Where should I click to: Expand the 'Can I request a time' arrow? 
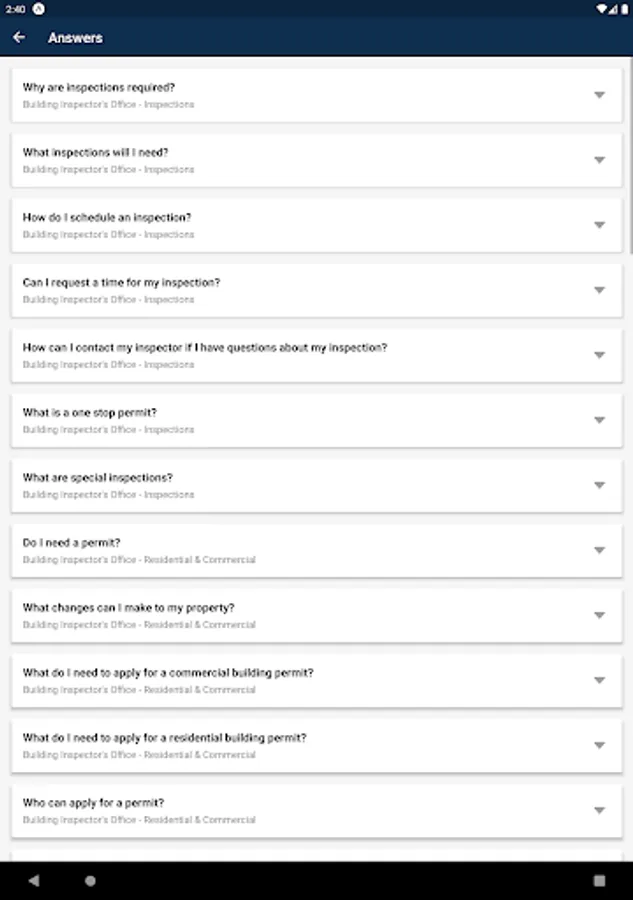pos(599,290)
